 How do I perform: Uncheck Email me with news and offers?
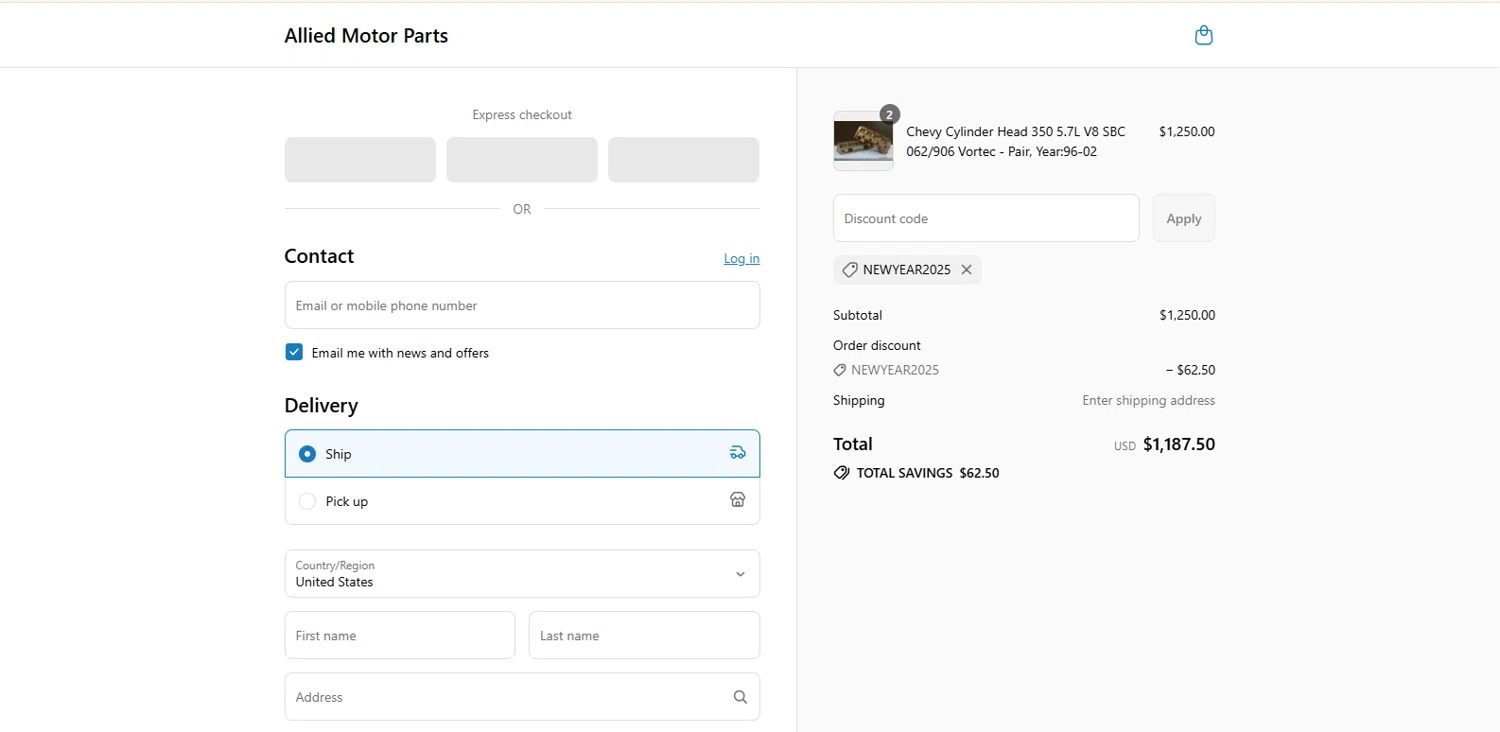(x=294, y=352)
